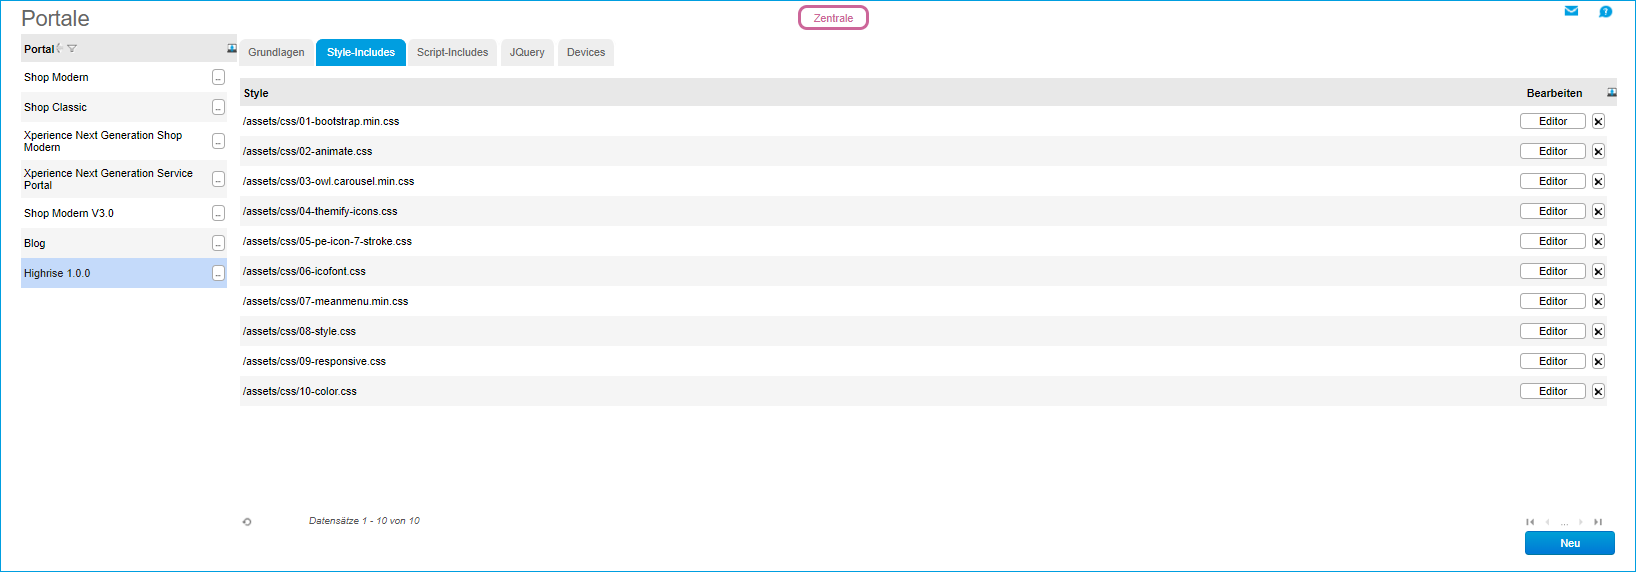Delete the 10-color.css entry
This screenshot has width=1636, height=572.
coord(1598,391)
